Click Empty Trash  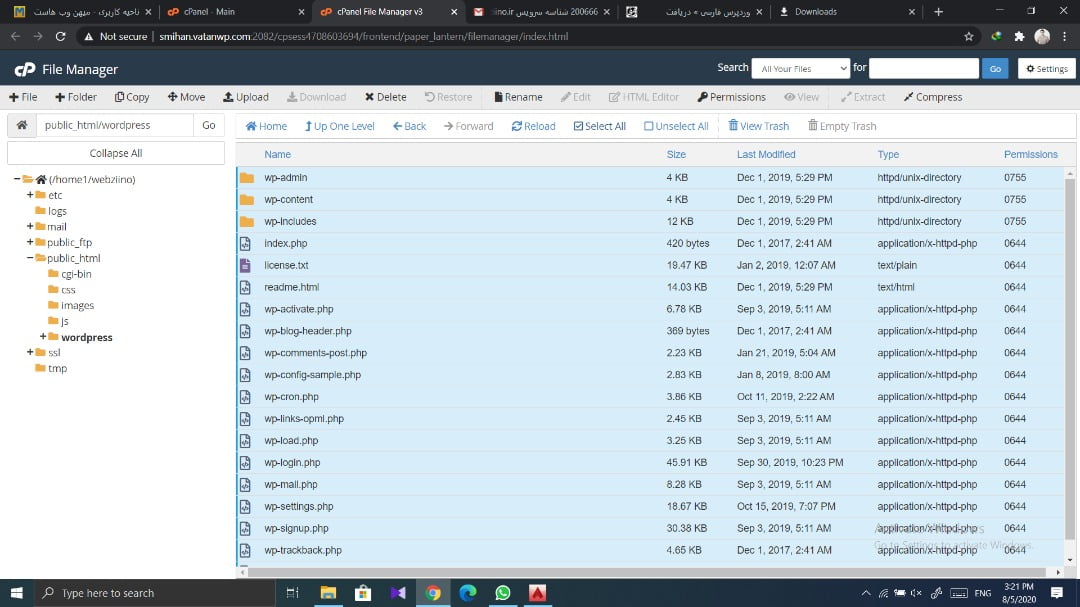click(842, 126)
